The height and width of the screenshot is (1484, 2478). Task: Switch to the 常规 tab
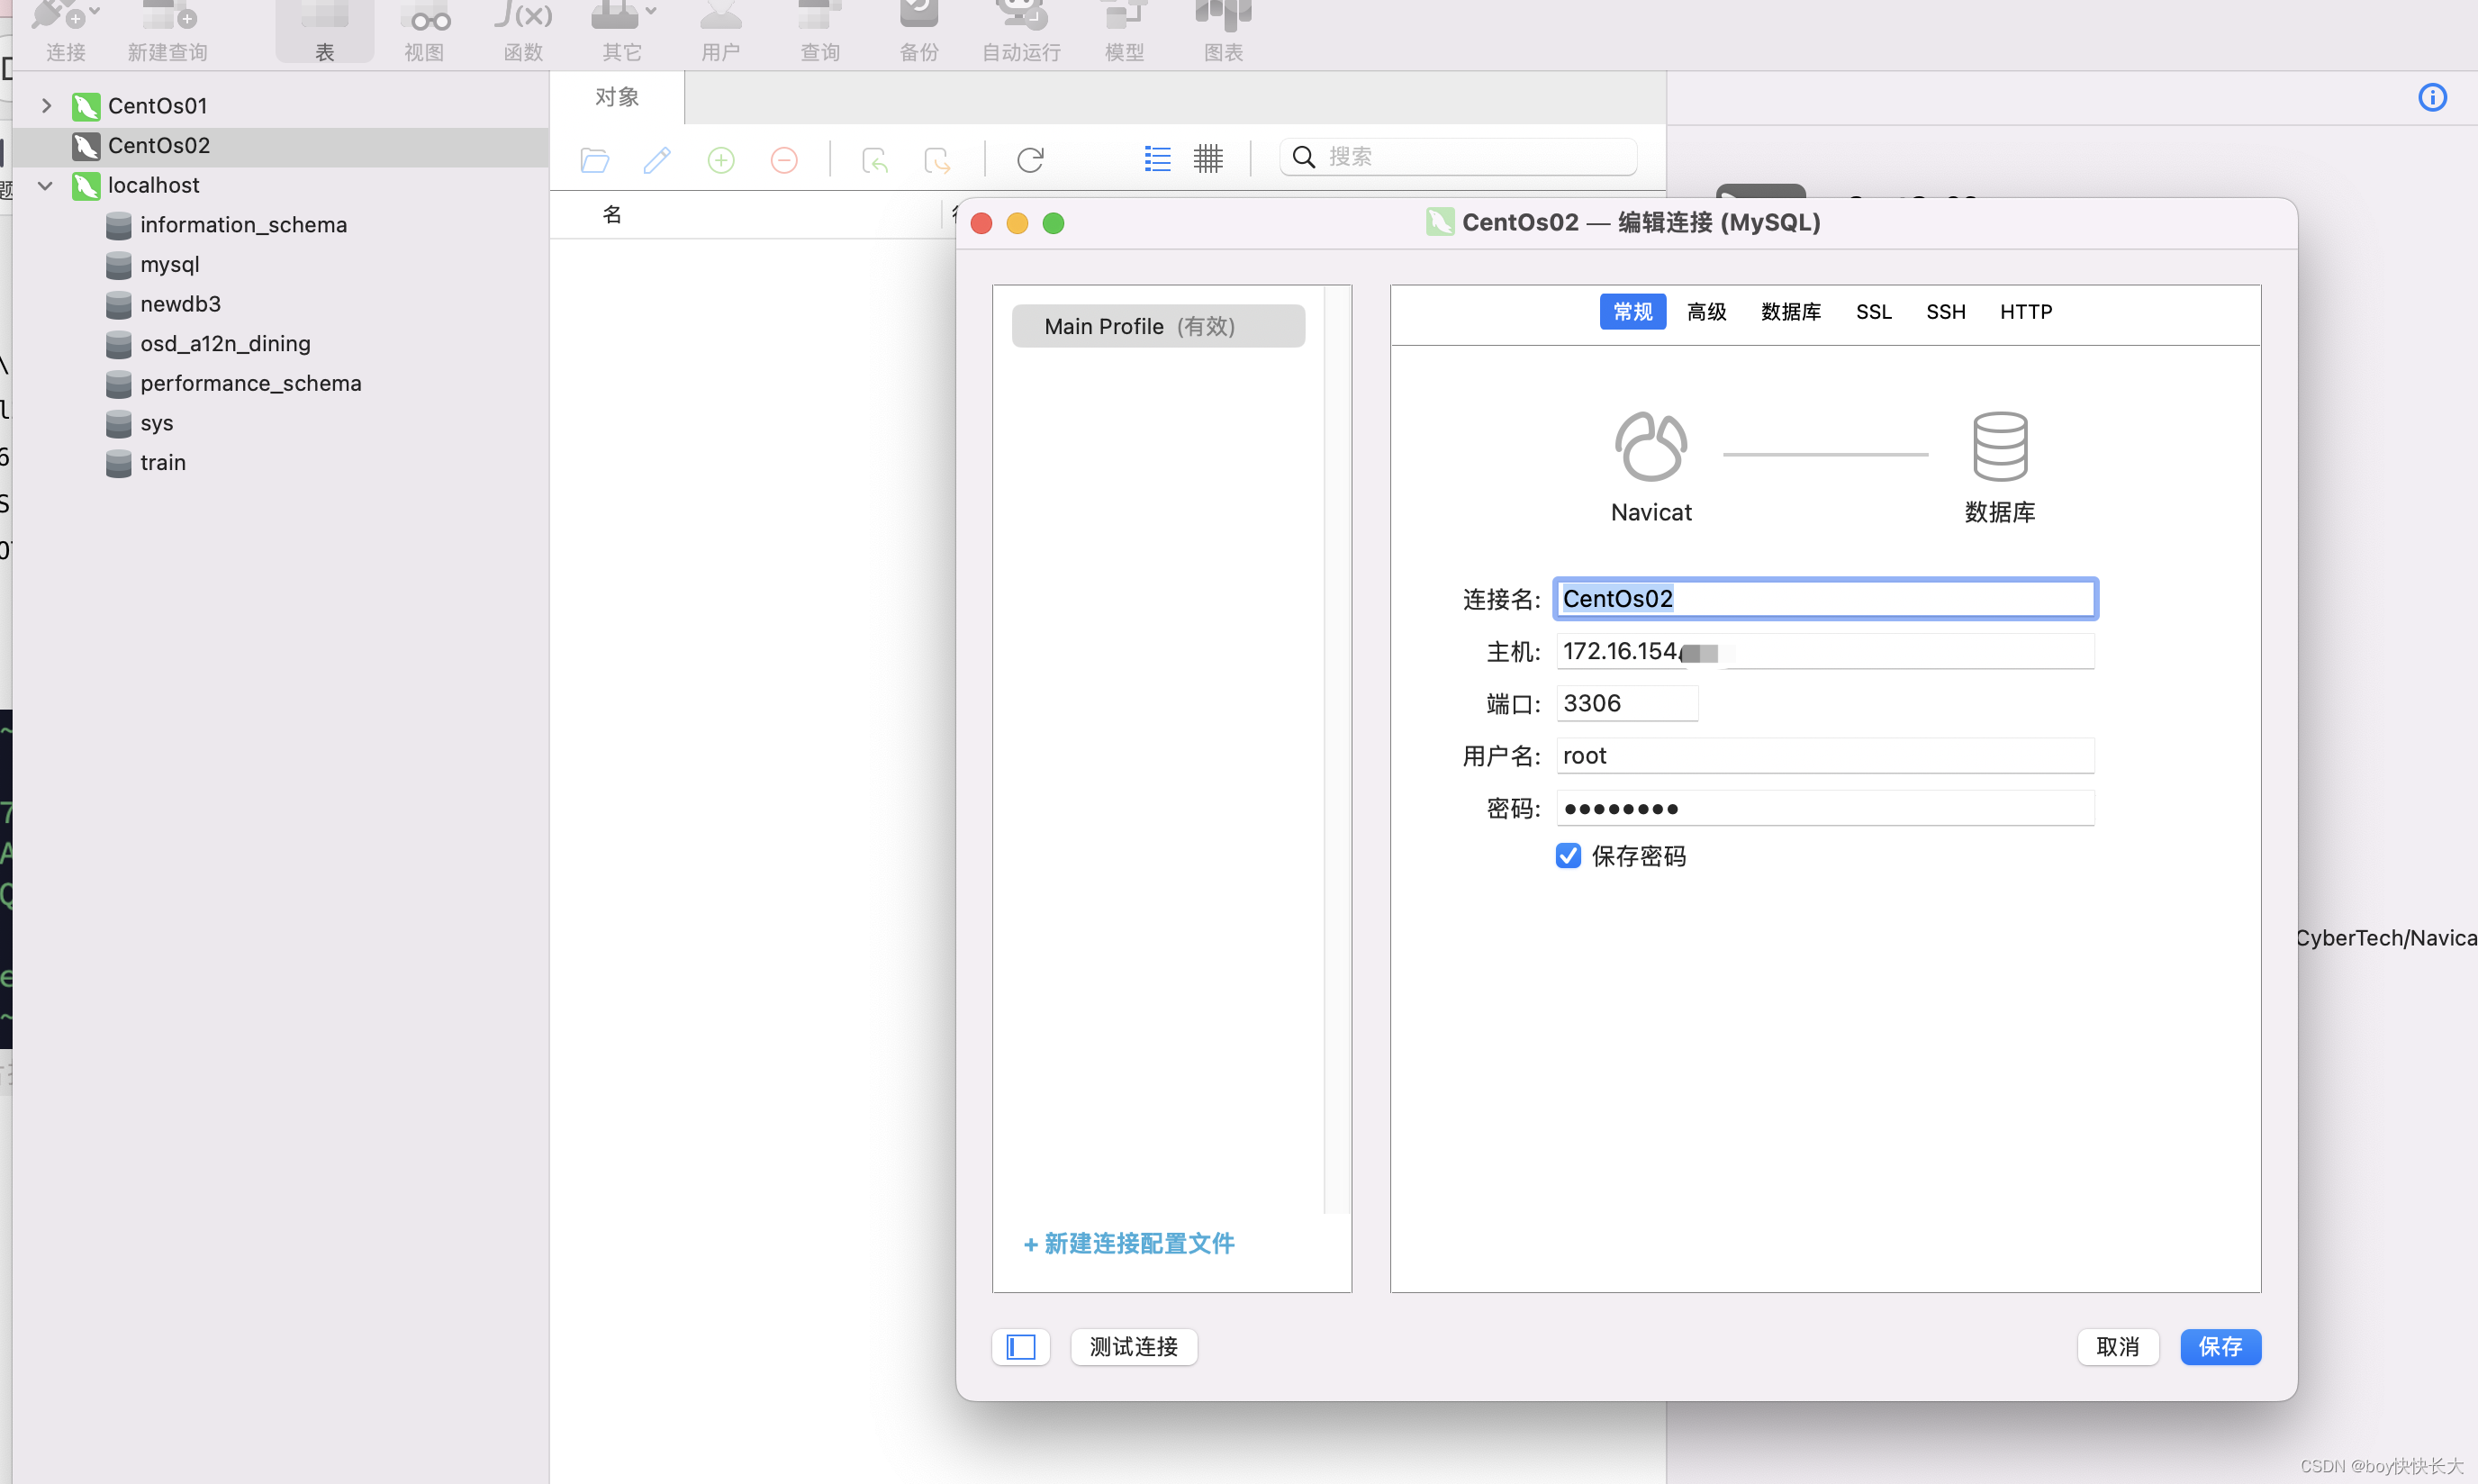1632,311
